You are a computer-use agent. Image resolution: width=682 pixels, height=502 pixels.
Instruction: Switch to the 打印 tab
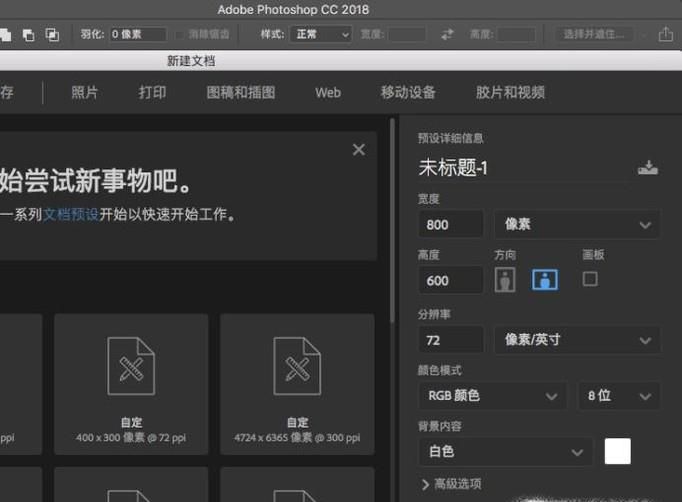[x=152, y=92]
